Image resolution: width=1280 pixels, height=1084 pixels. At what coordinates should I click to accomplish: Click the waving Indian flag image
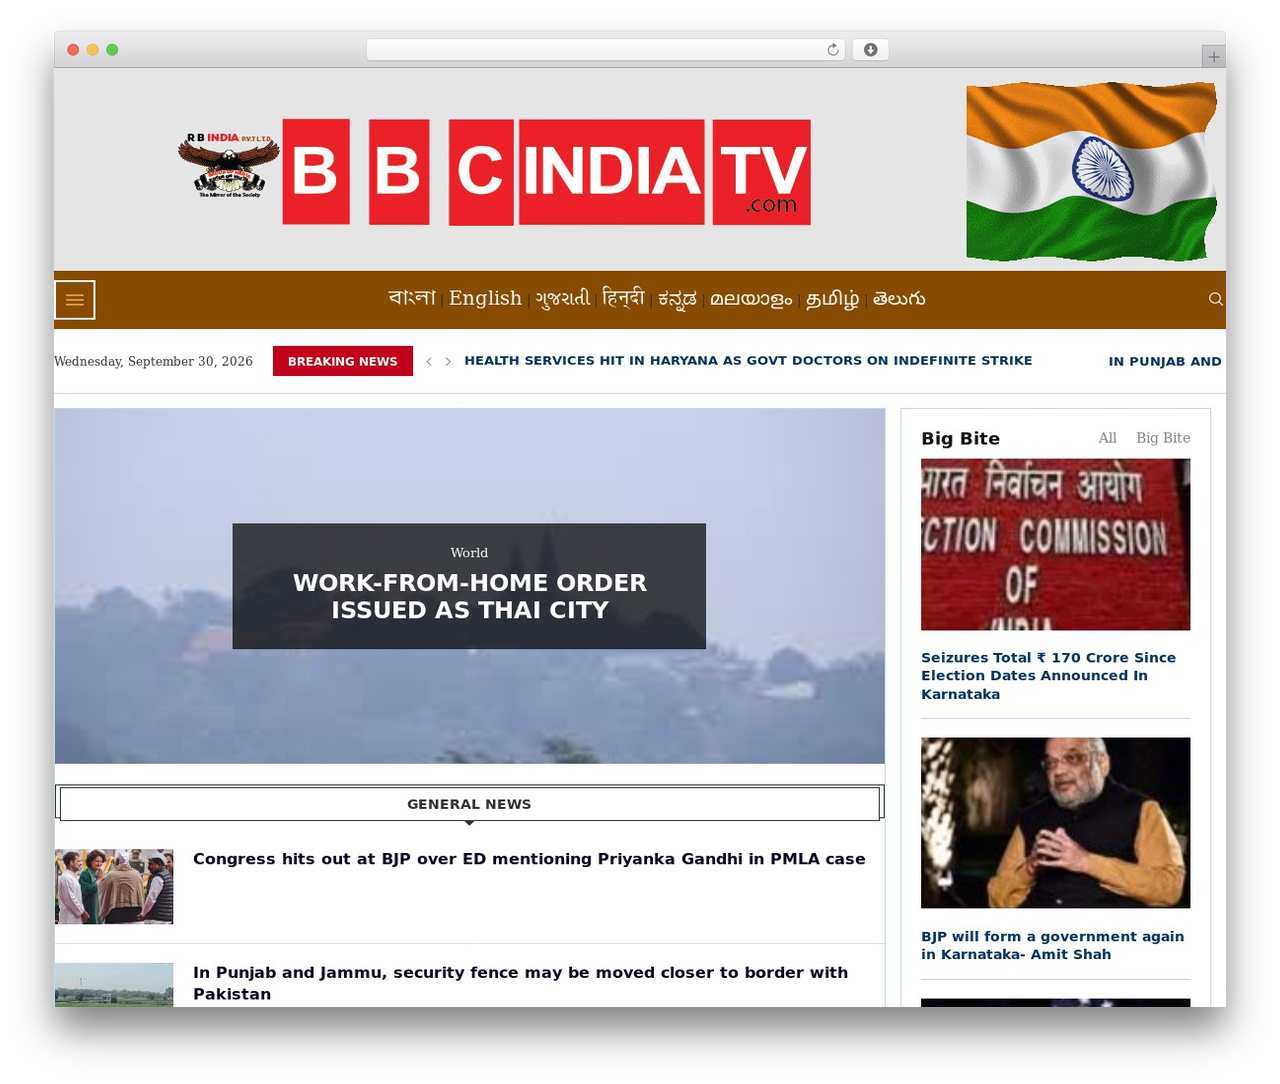pos(1091,172)
